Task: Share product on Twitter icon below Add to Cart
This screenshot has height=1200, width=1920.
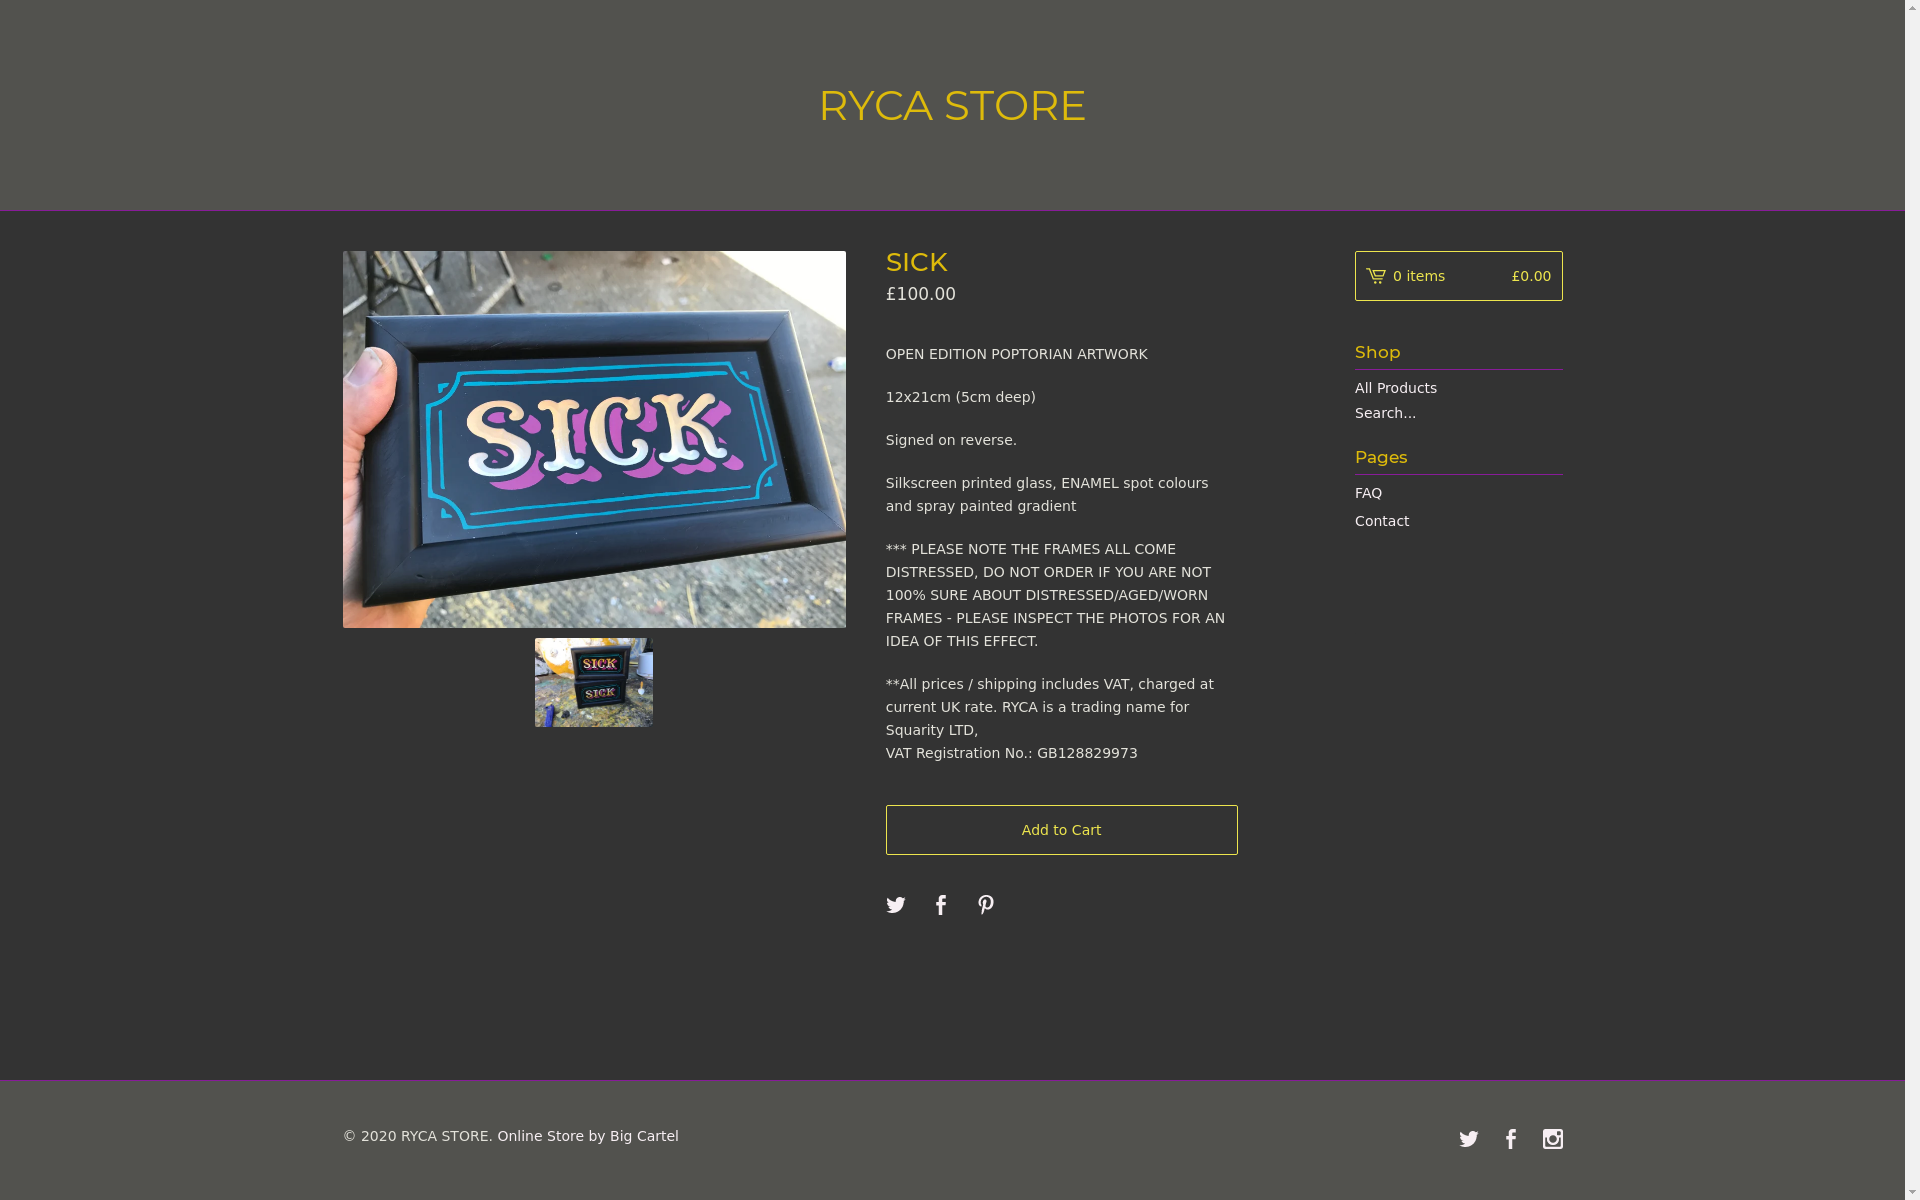Action: point(895,905)
